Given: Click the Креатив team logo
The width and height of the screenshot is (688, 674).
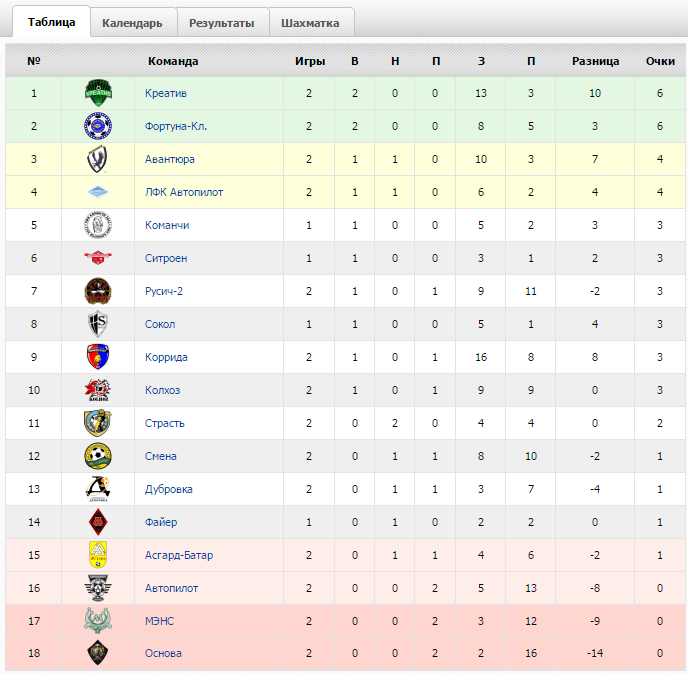Looking at the screenshot, I should coord(98,93).
